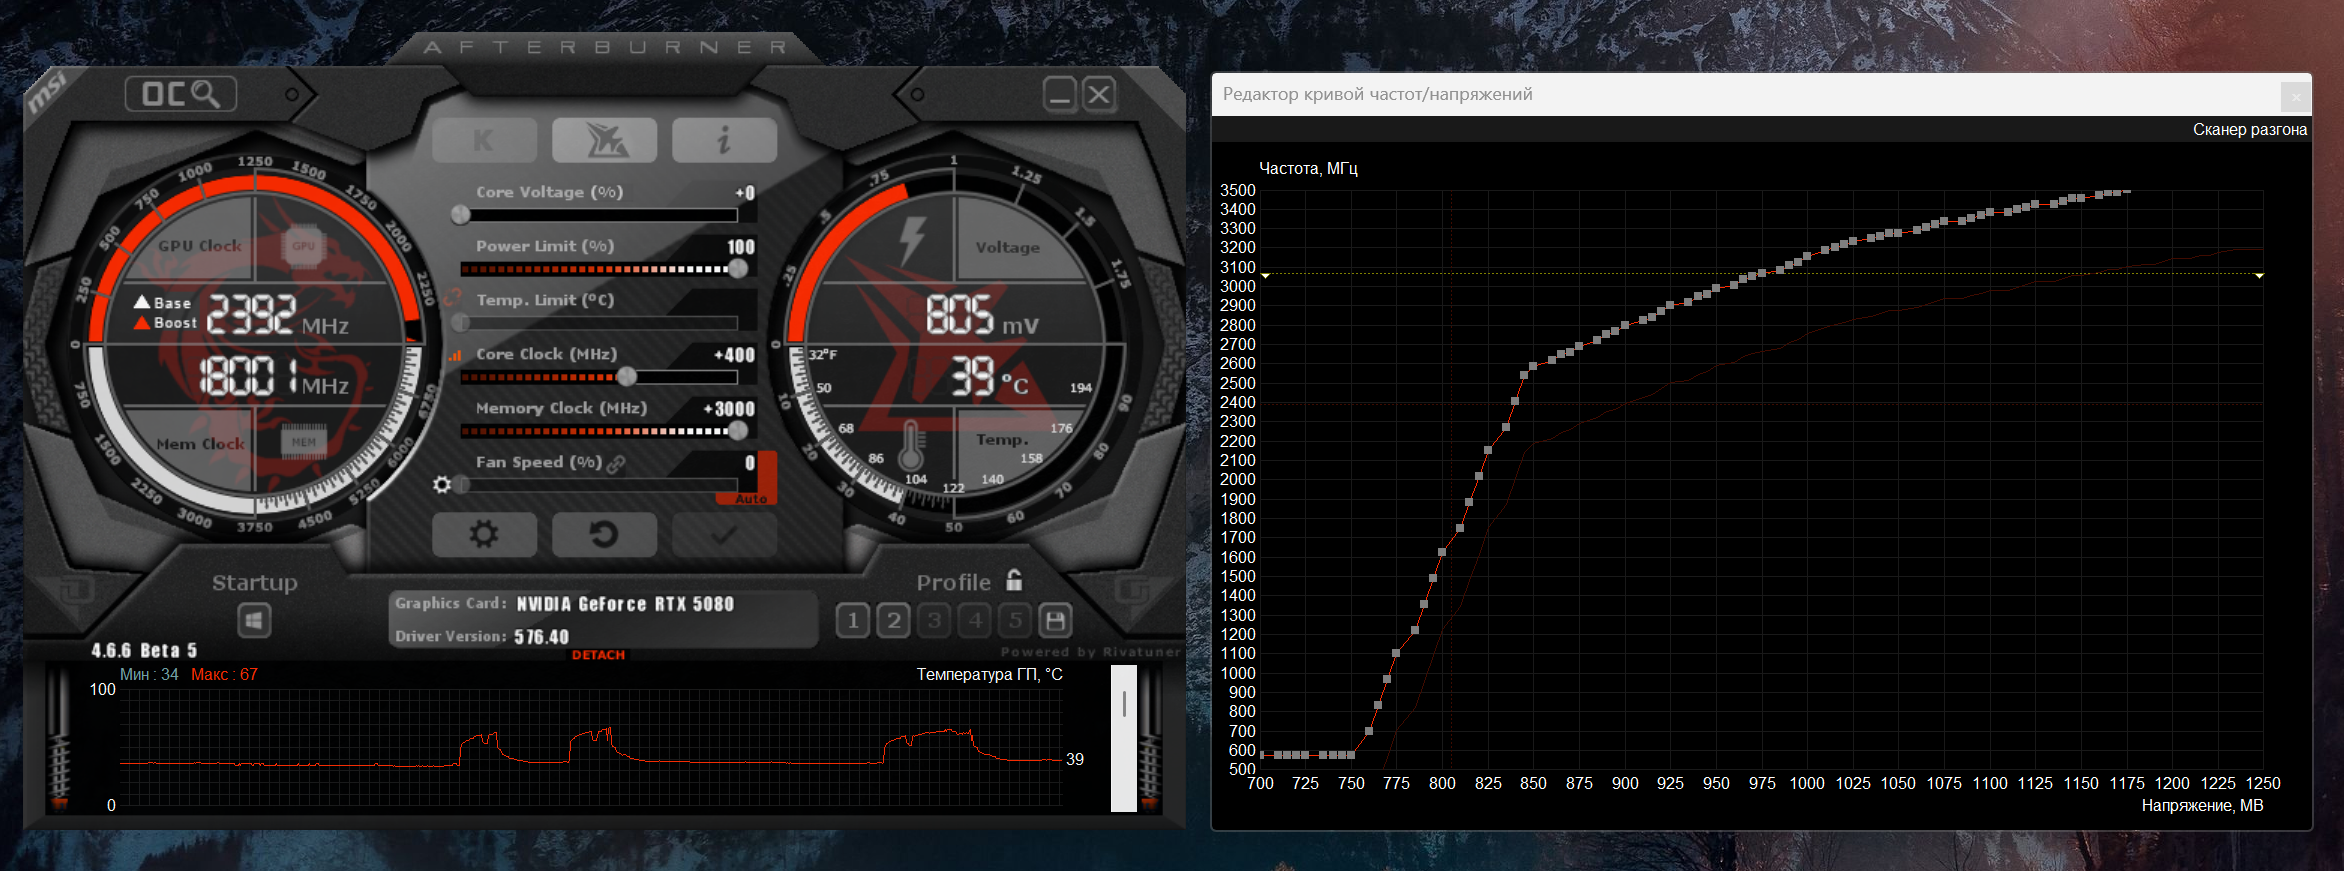Open the OC Scanner button in Afterburner

pos(180,94)
